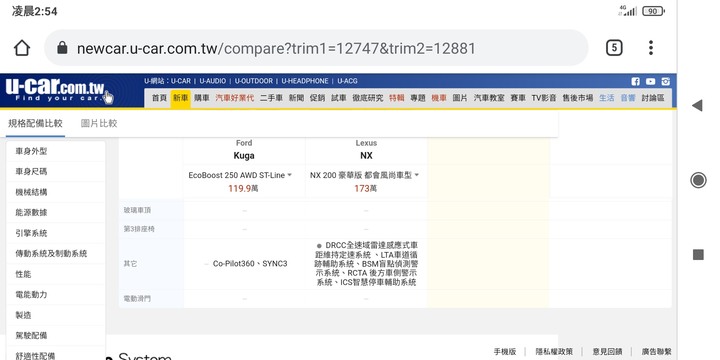Open U-CAR YouTube channel icon
This screenshot has height=360, width=720.
point(651,81)
